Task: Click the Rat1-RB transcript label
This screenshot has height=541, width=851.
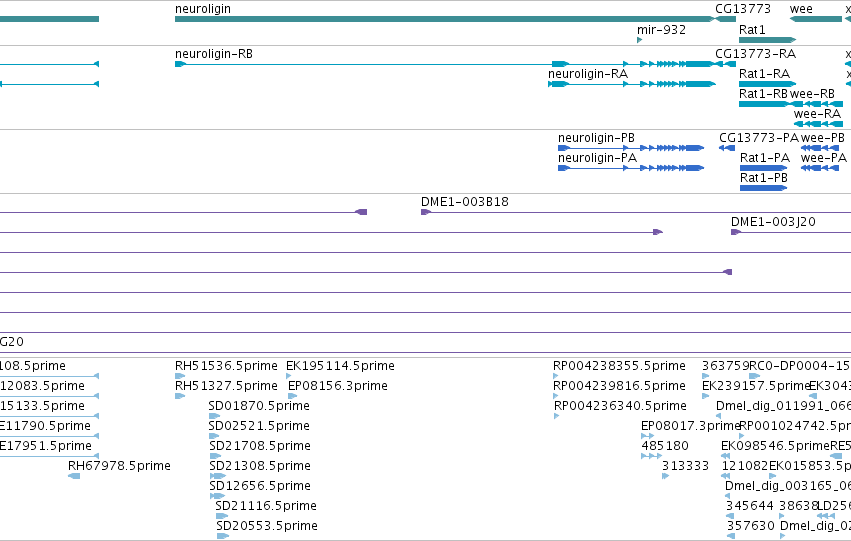Action: 763,93
